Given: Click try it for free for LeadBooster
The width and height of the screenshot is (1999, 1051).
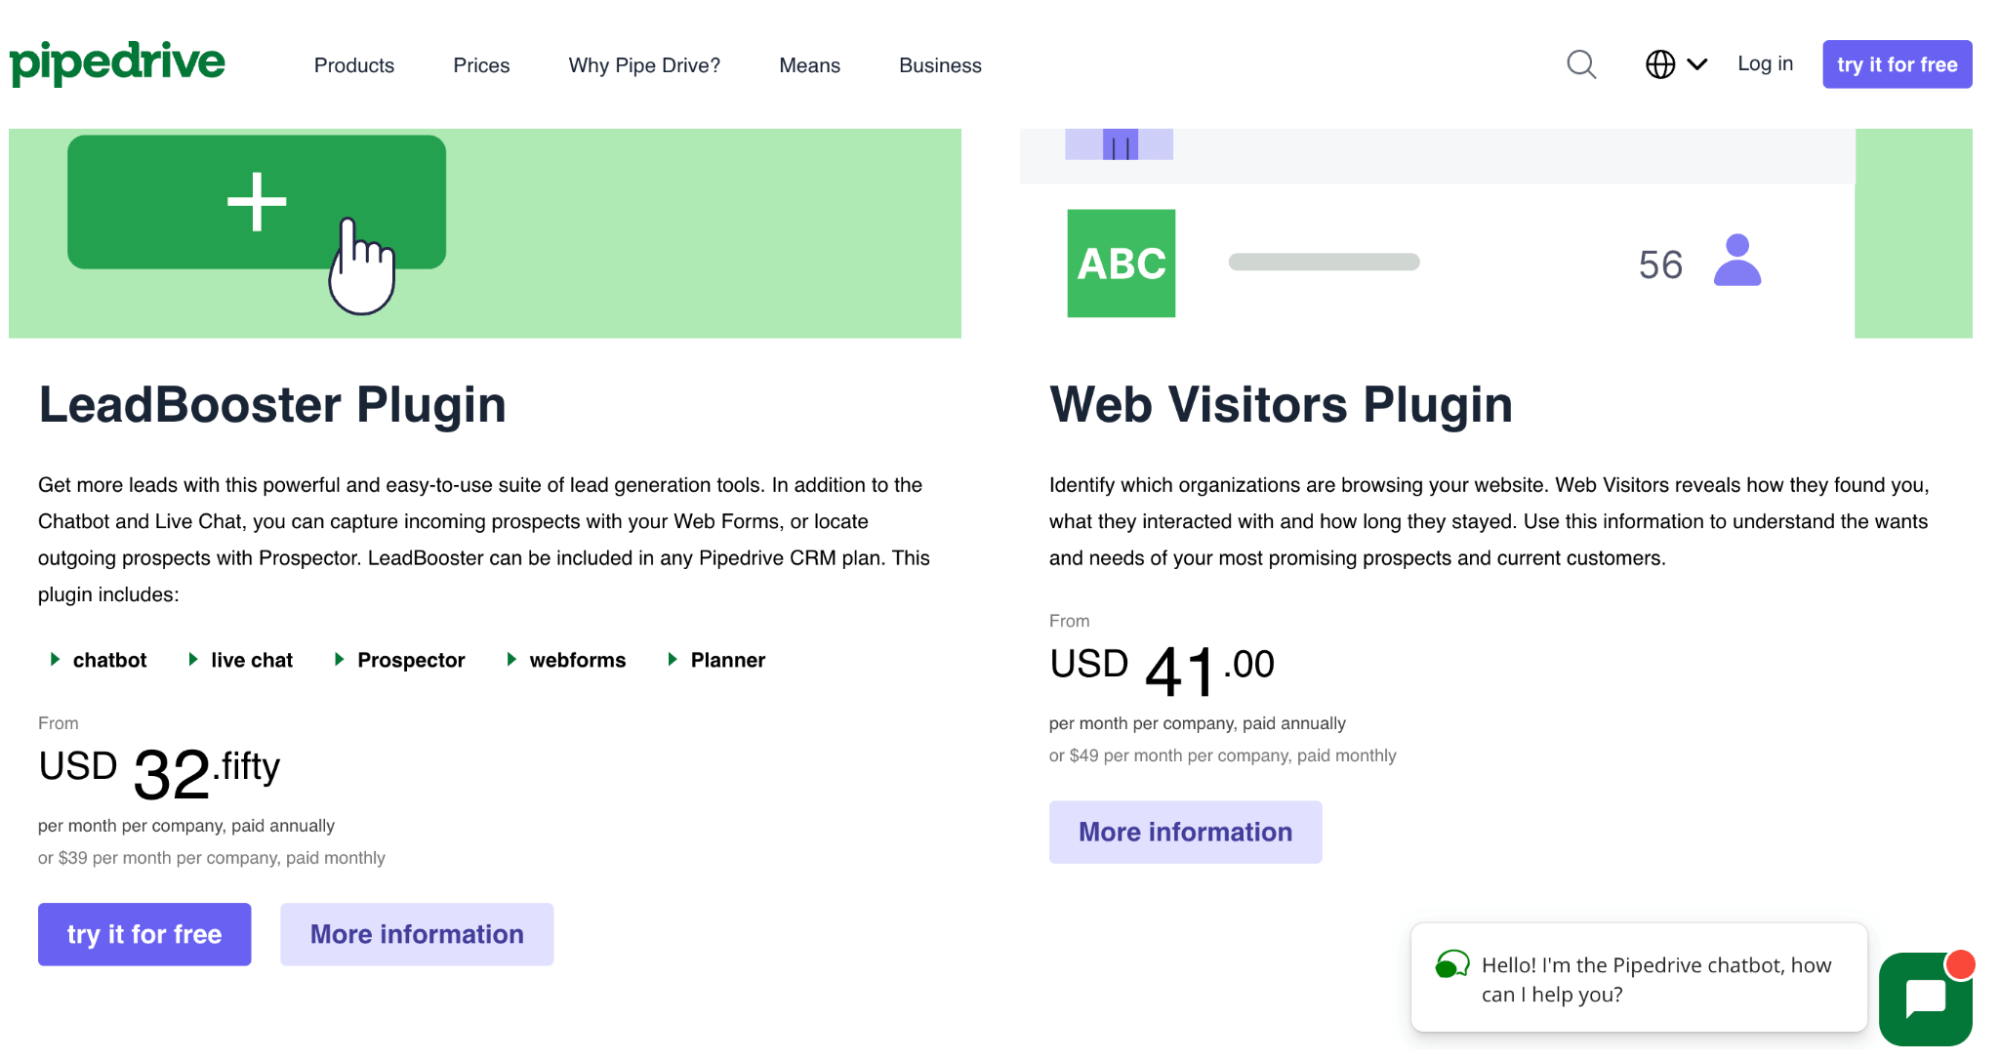Looking at the screenshot, I should pyautogui.click(x=144, y=933).
